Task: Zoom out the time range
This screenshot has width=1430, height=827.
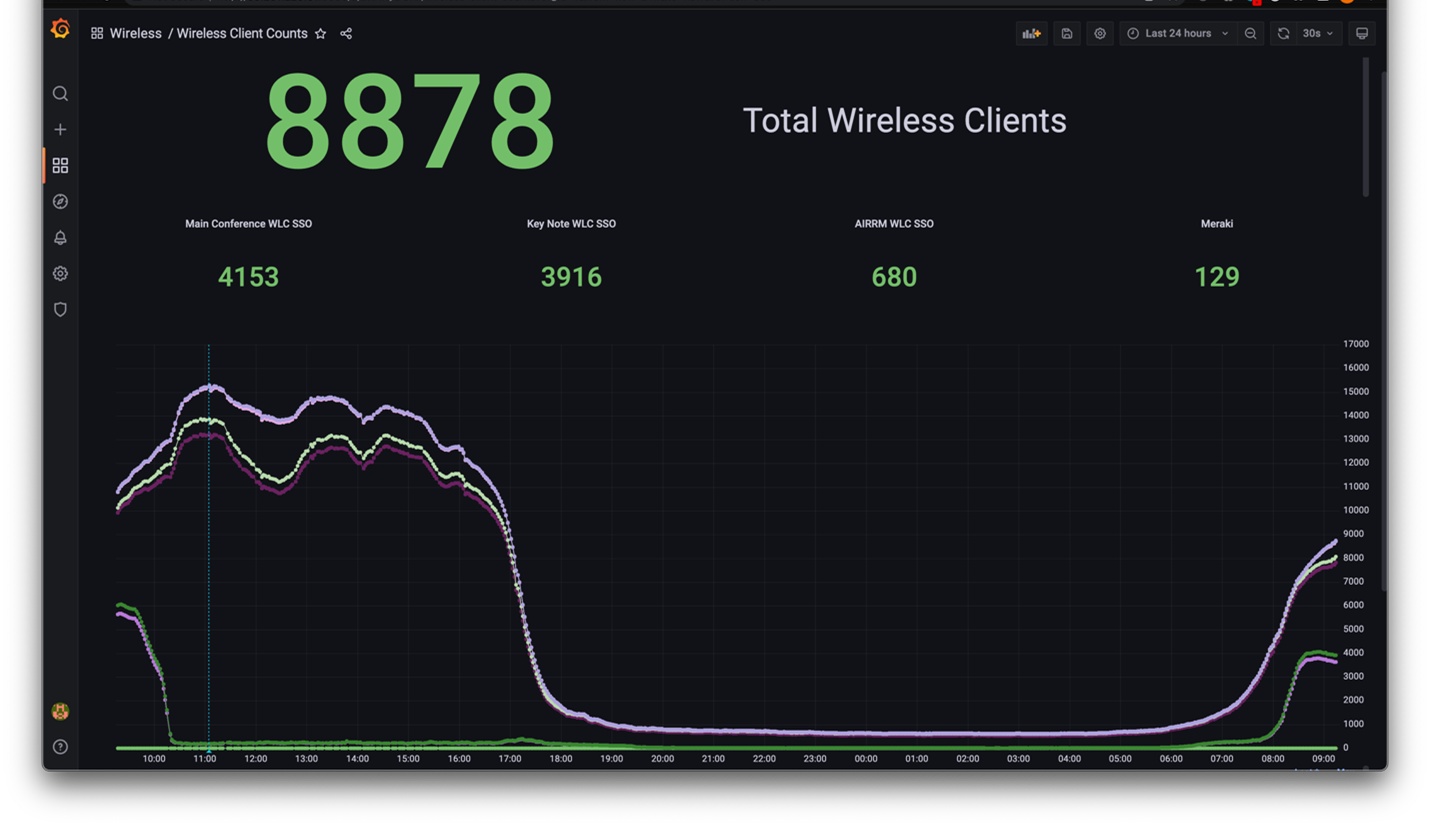Action: pos(1250,34)
